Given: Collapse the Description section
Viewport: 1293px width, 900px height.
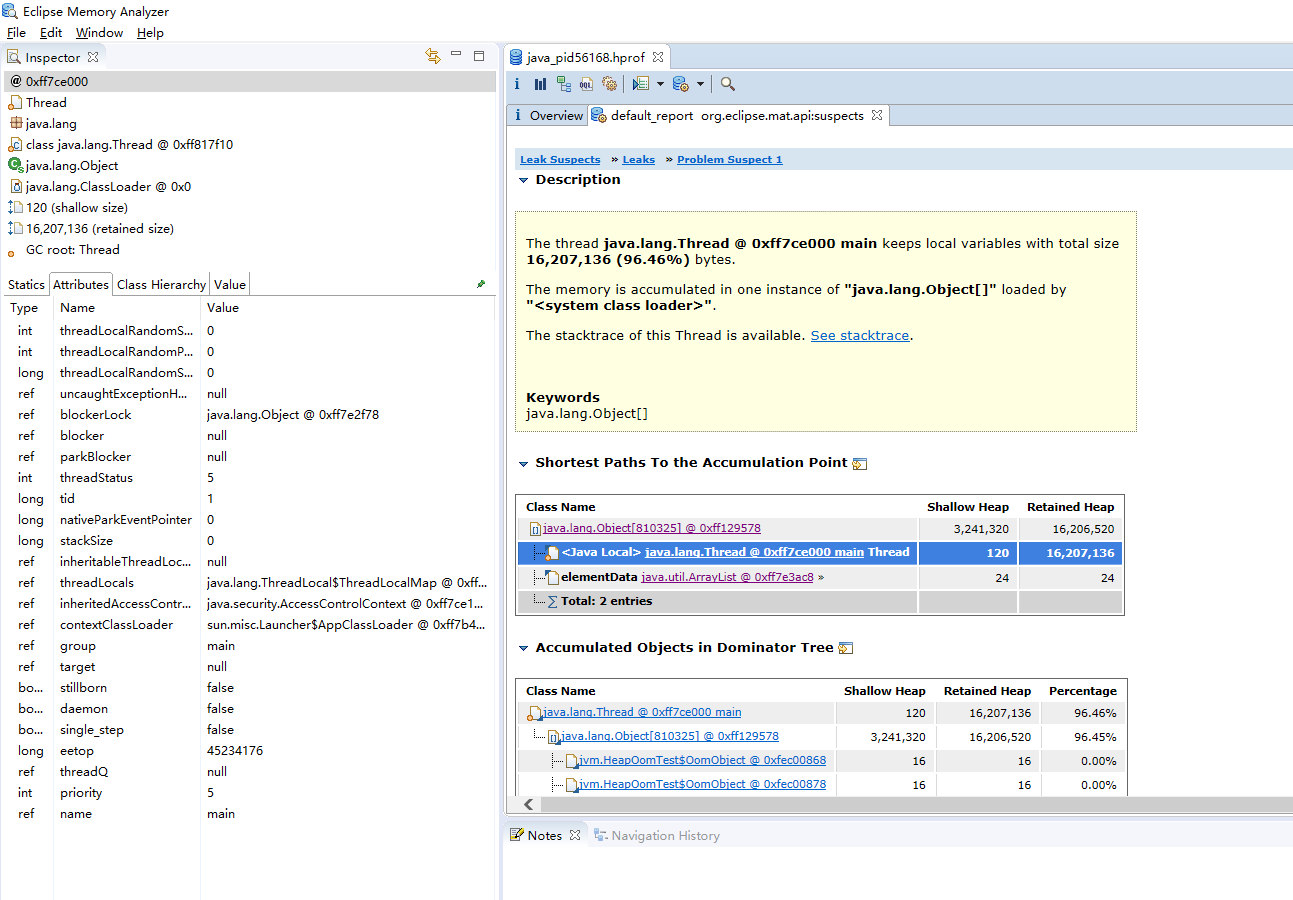Looking at the screenshot, I should click(523, 180).
